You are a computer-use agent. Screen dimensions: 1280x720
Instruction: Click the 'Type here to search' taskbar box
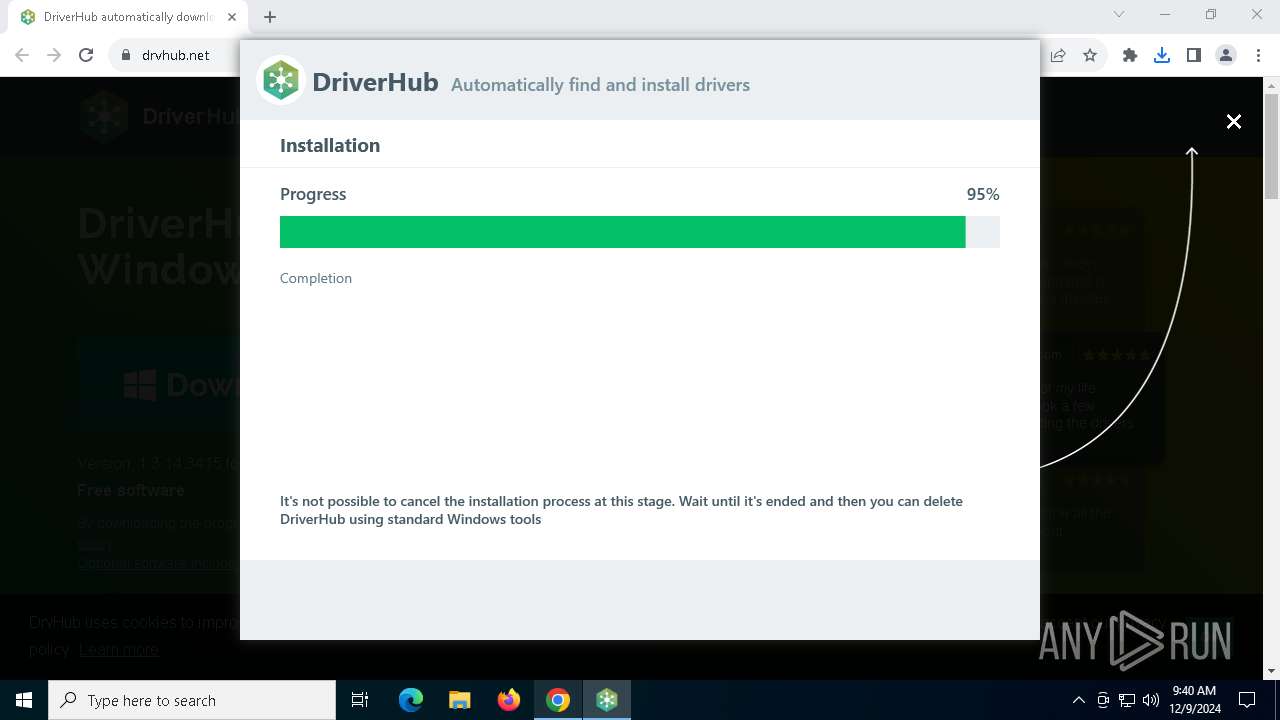click(192, 700)
